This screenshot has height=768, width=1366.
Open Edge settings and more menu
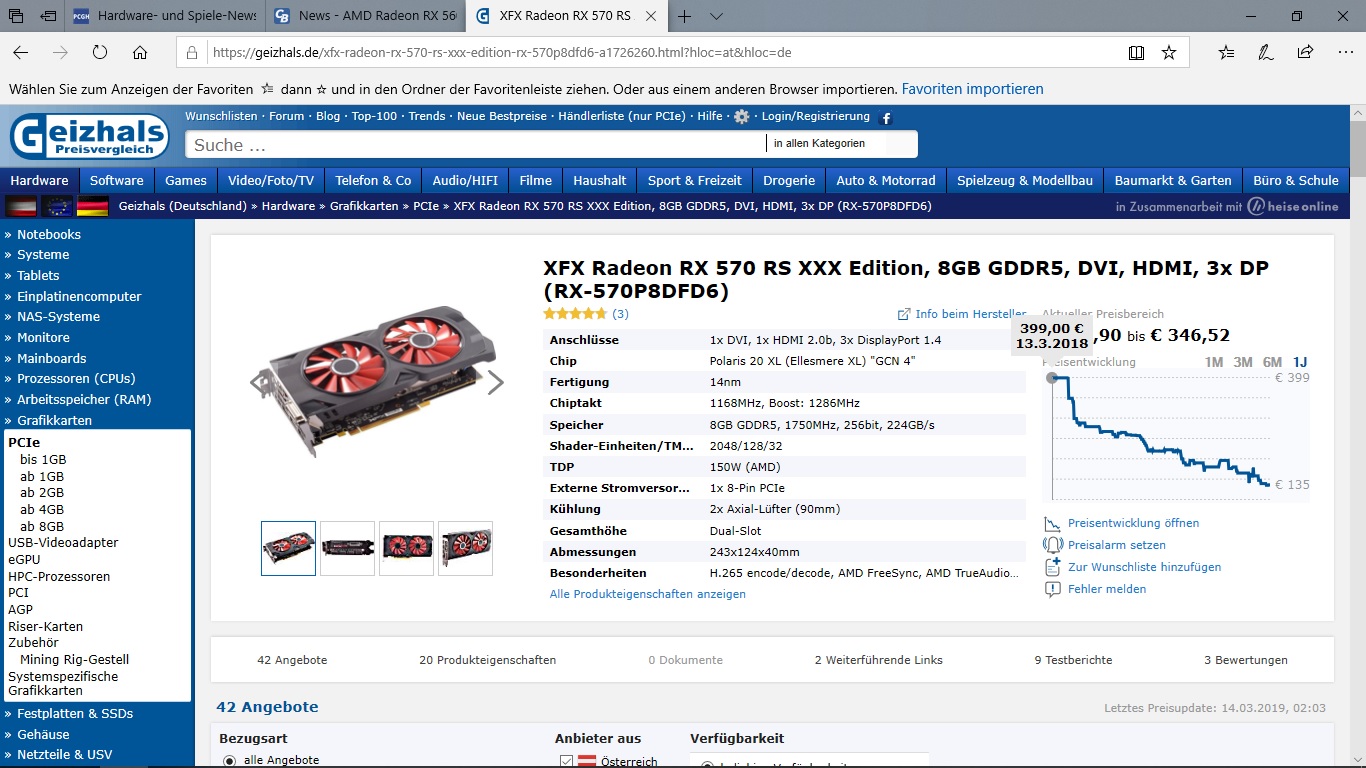(x=1344, y=52)
